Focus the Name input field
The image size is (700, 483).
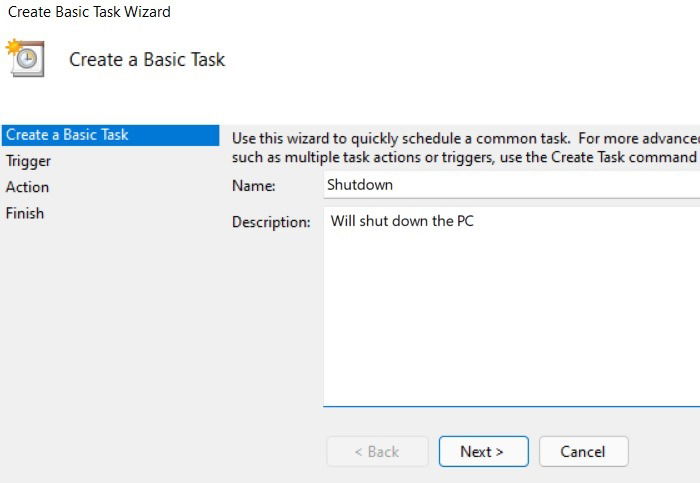pyautogui.click(x=512, y=185)
